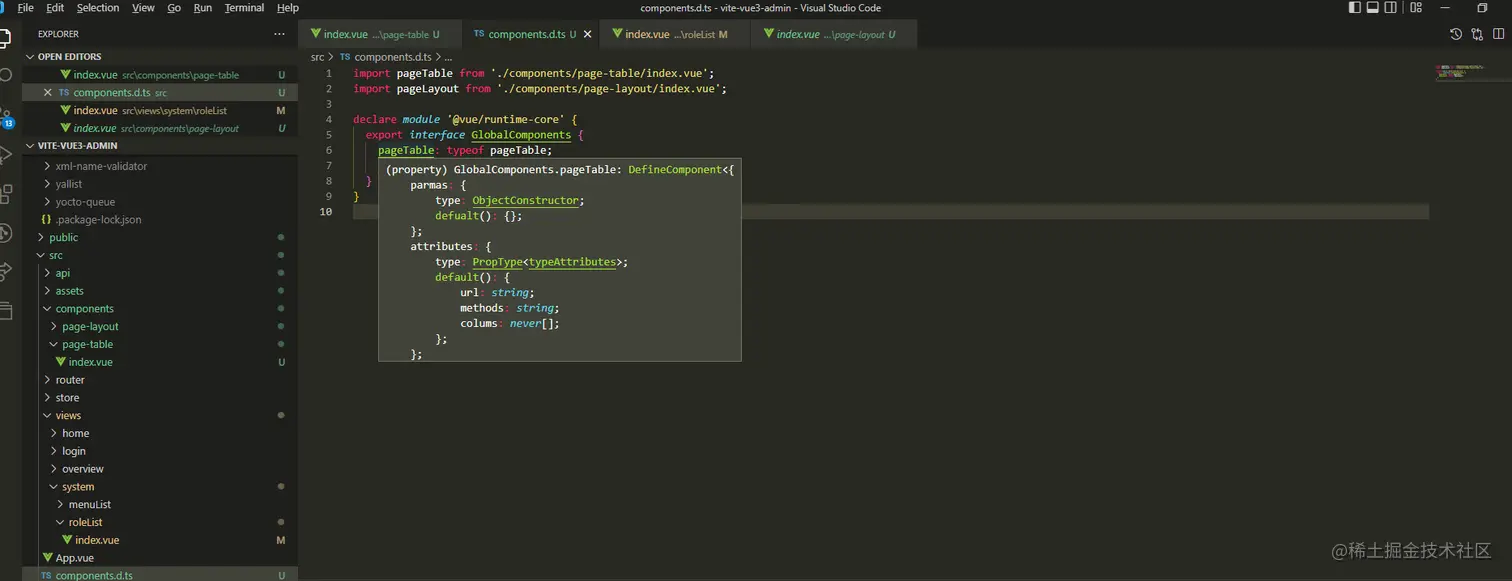The width and height of the screenshot is (1512, 581).
Task: Expand the public folder
Action: (160, 237)
